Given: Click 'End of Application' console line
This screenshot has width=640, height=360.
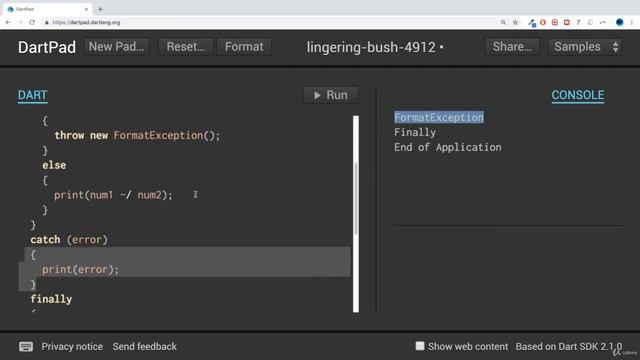Looking at the screenshot, I should (x=448, y=147).
